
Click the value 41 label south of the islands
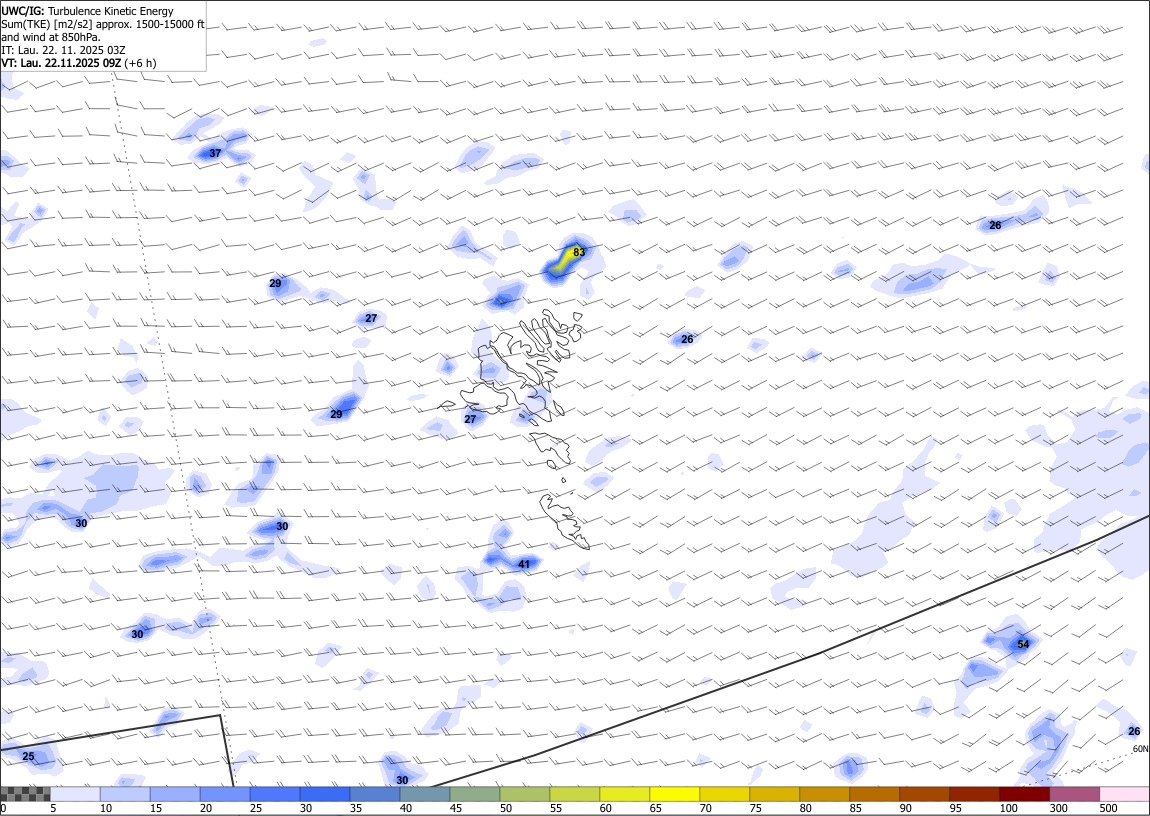[x=524, y=565]
